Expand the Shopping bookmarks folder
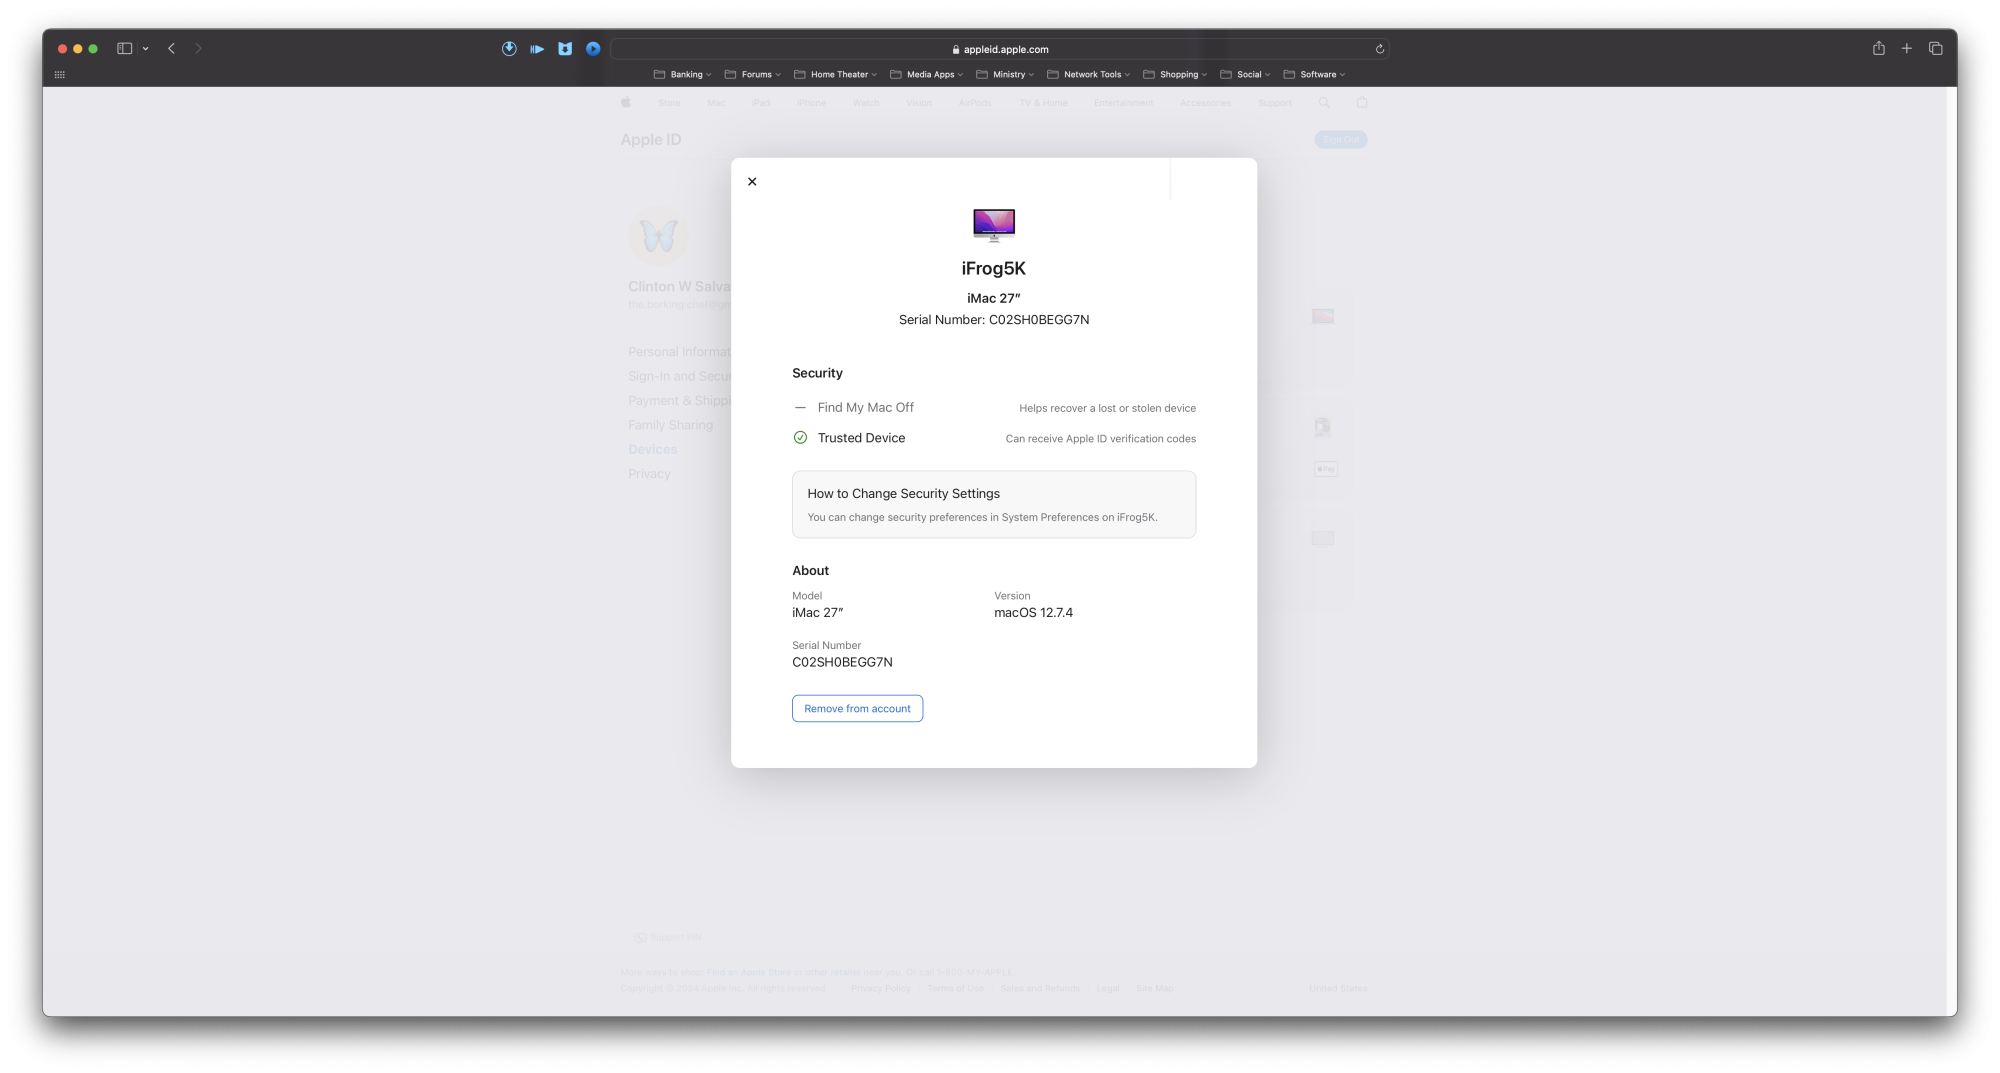The image size is (2000, 1073). click(x=1175, y=74)
